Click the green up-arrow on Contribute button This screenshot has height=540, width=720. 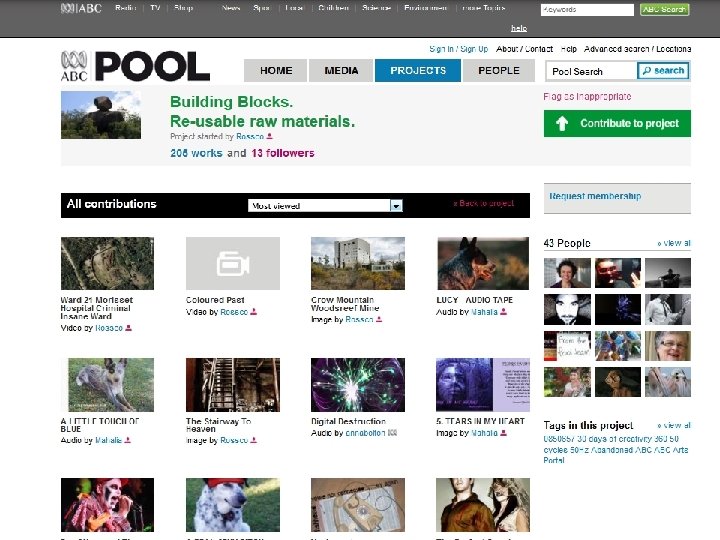(562, 124)
